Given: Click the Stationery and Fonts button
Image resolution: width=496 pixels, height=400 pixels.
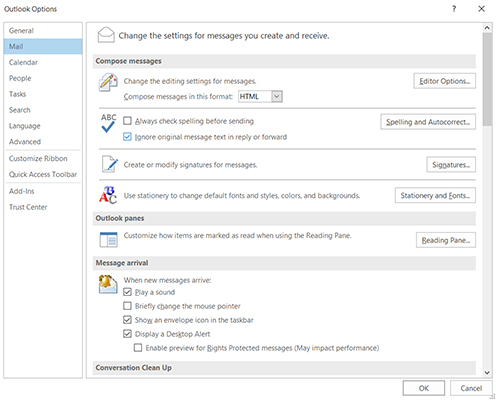Looking at the screenshot, I should point(435,195).
